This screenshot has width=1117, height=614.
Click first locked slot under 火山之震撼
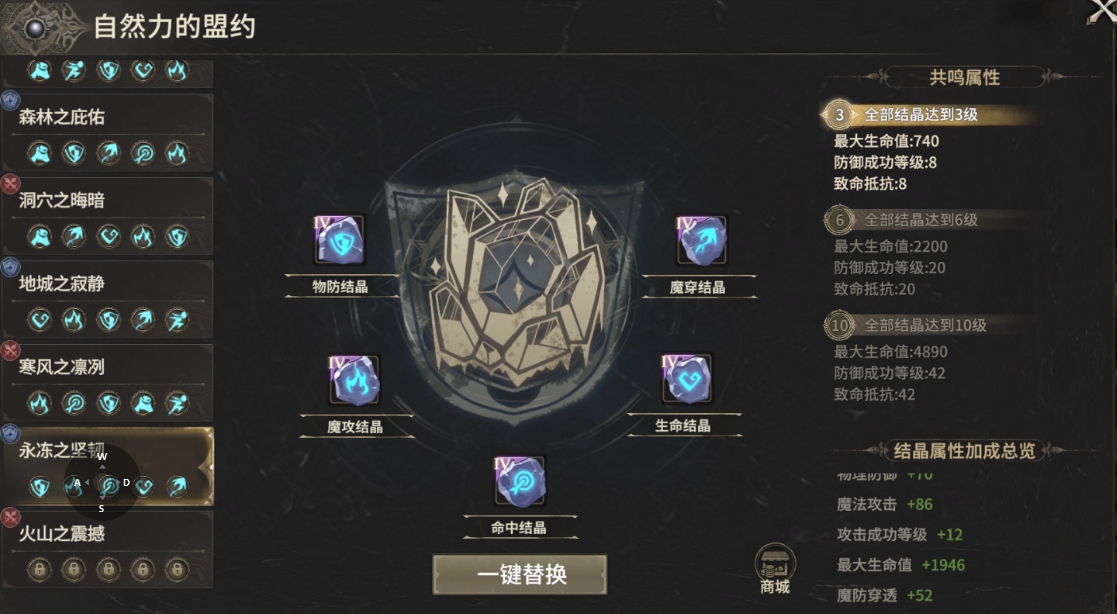click(39, 569)
